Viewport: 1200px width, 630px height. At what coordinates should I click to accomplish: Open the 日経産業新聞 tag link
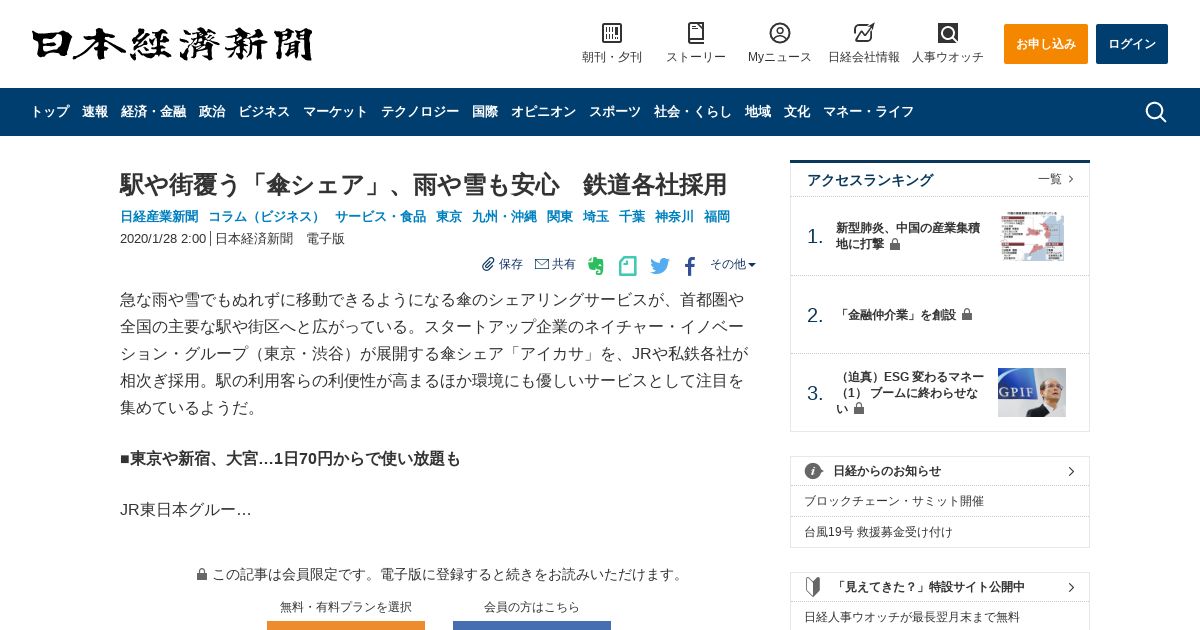pos(159,216)
